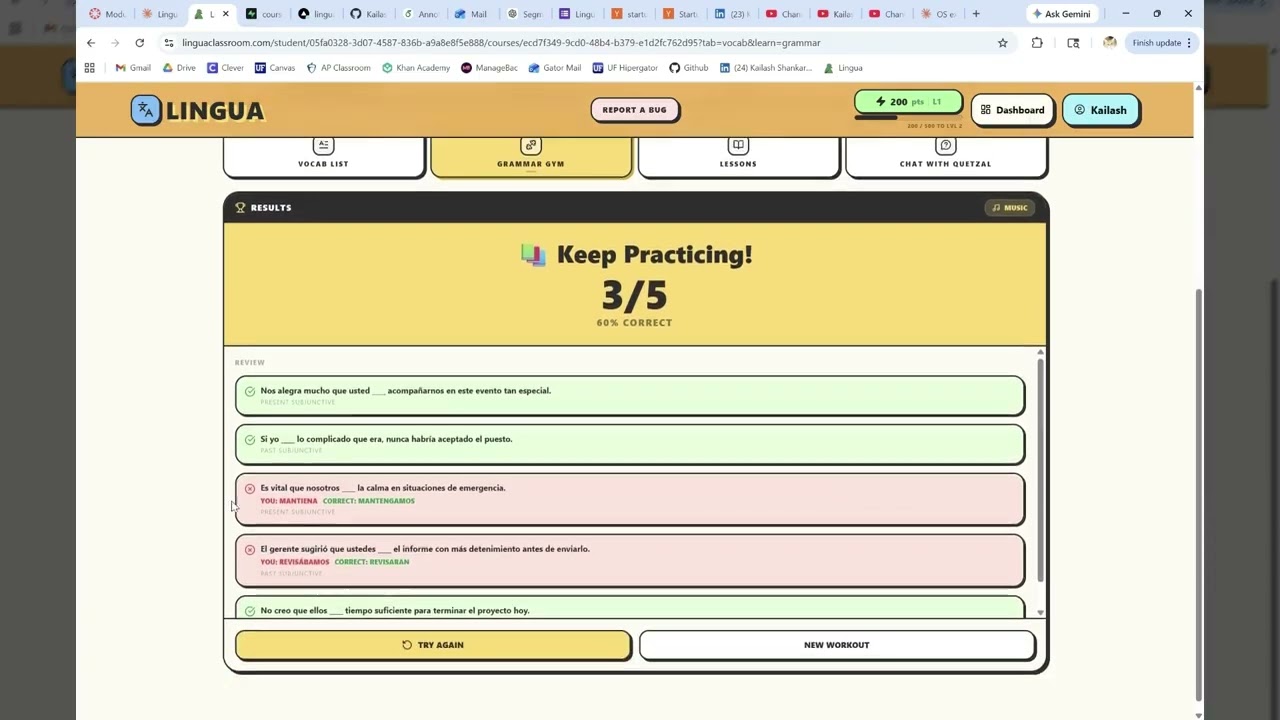Click the 'CORRECT: REVISARAN' text

click(371, 562)
